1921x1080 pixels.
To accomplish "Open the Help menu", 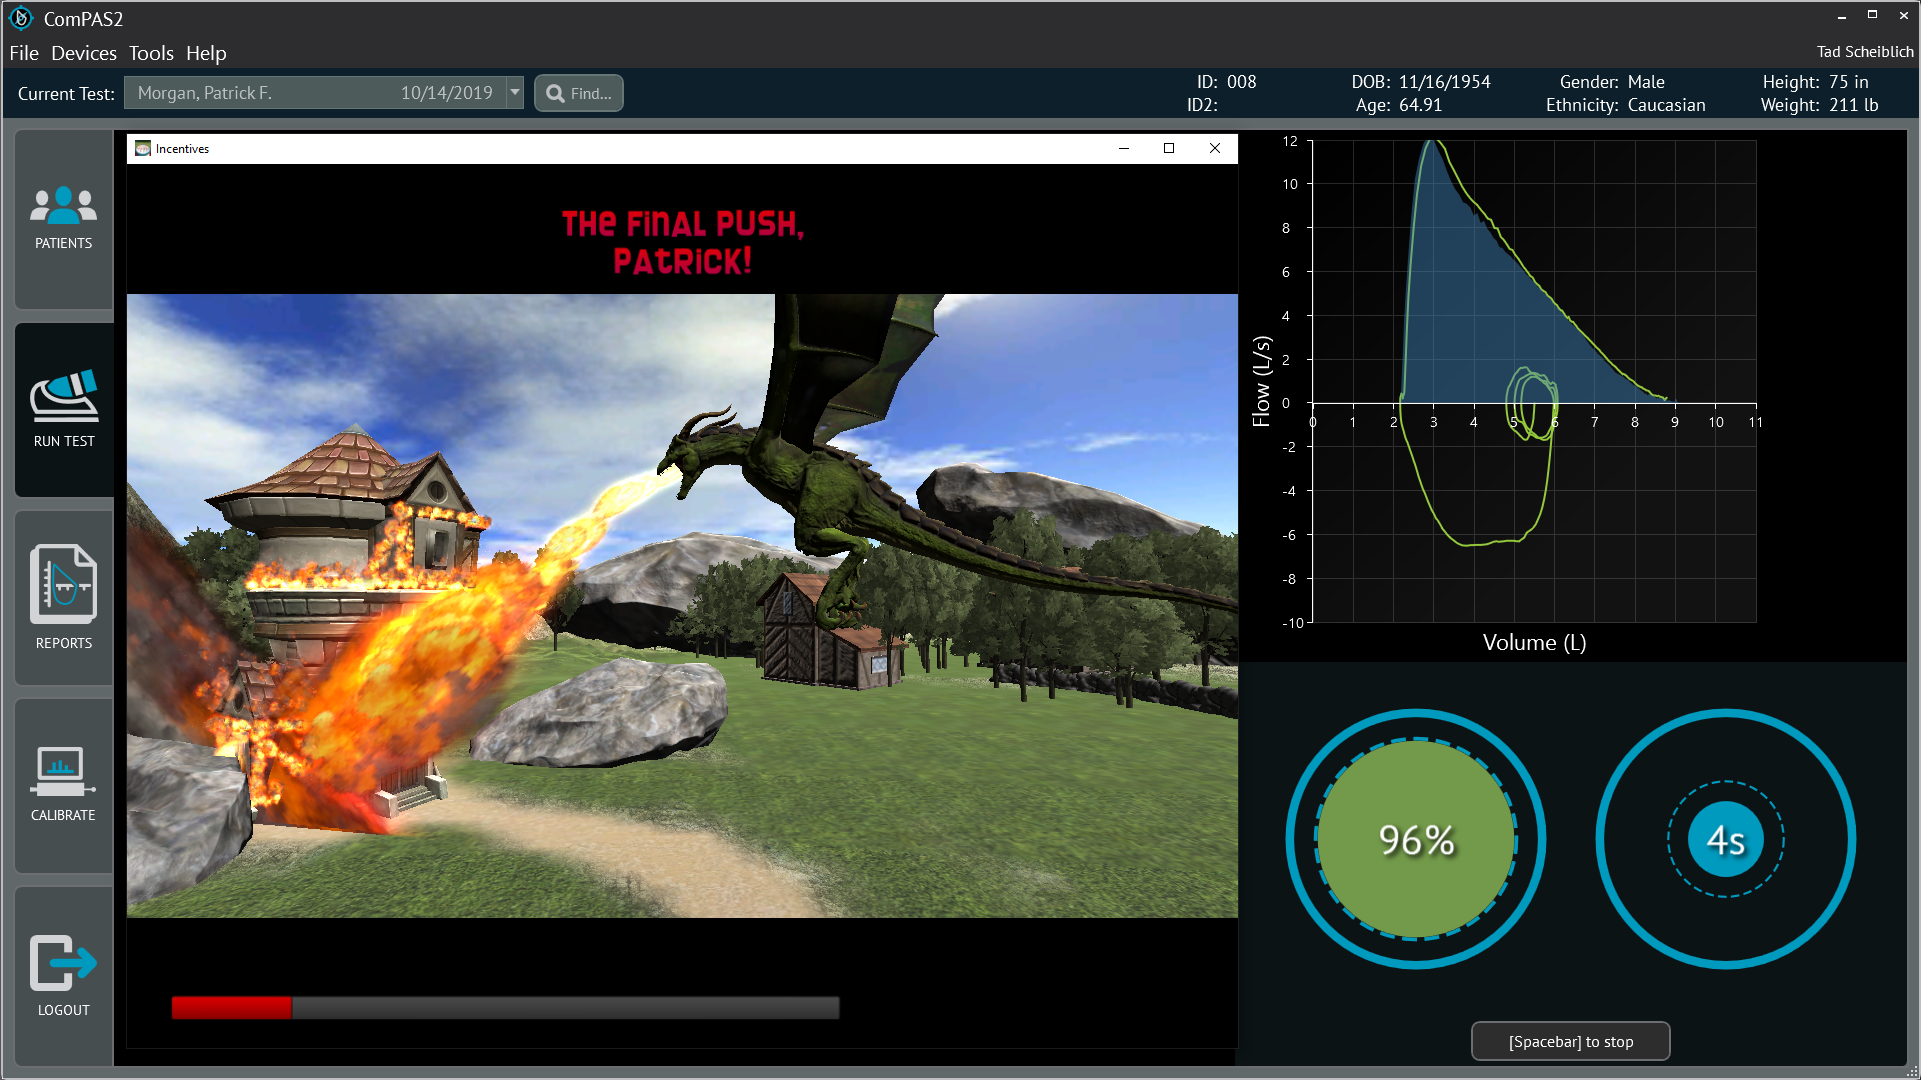I will click(206, 53).
